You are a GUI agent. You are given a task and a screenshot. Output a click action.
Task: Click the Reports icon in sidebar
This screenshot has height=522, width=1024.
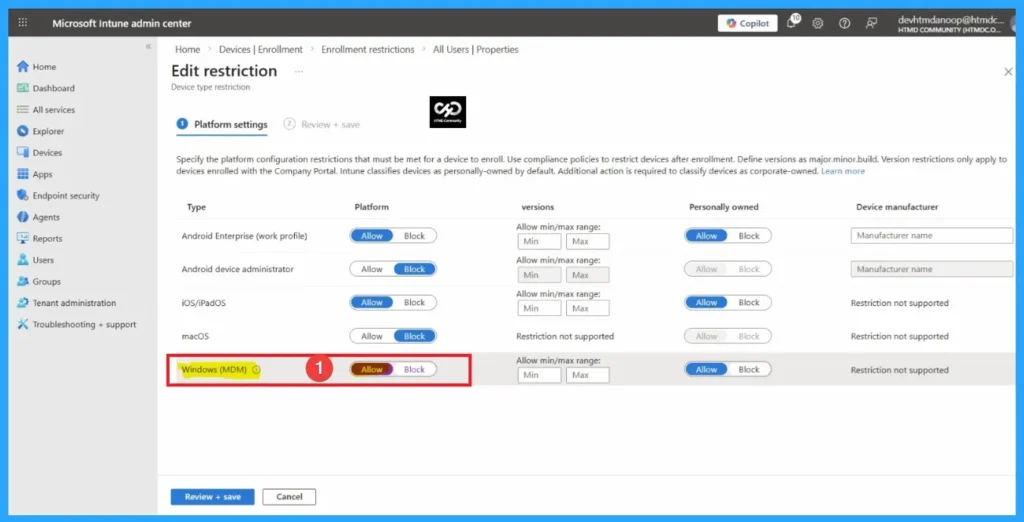[23, 238]
